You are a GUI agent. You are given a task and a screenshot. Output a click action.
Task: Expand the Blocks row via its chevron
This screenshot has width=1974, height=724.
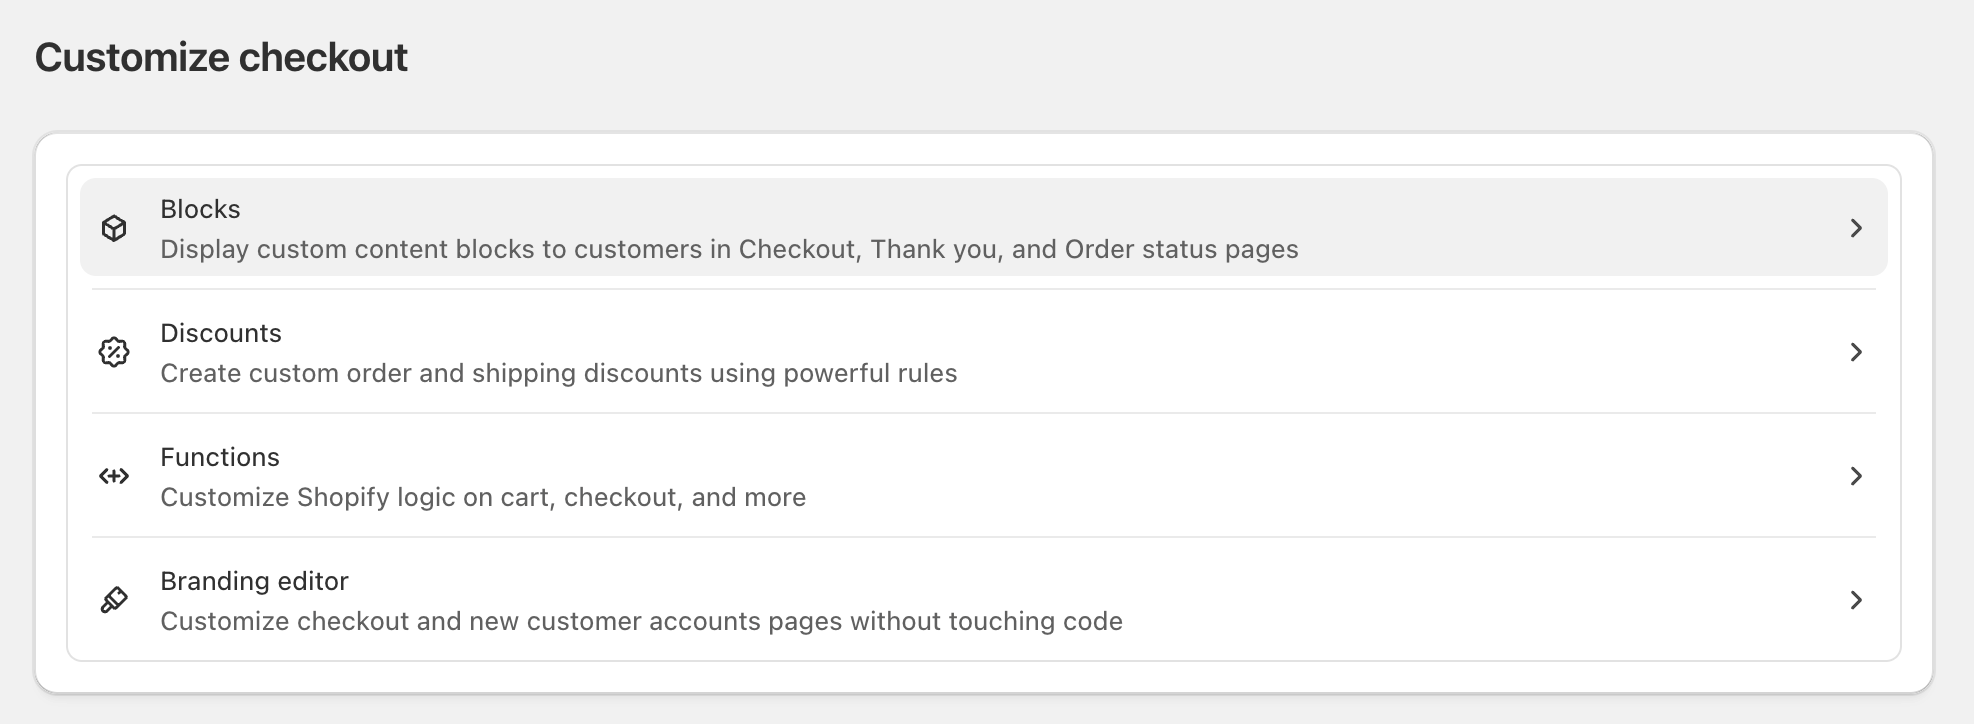pyautogui.click(x=1858, y=228)
